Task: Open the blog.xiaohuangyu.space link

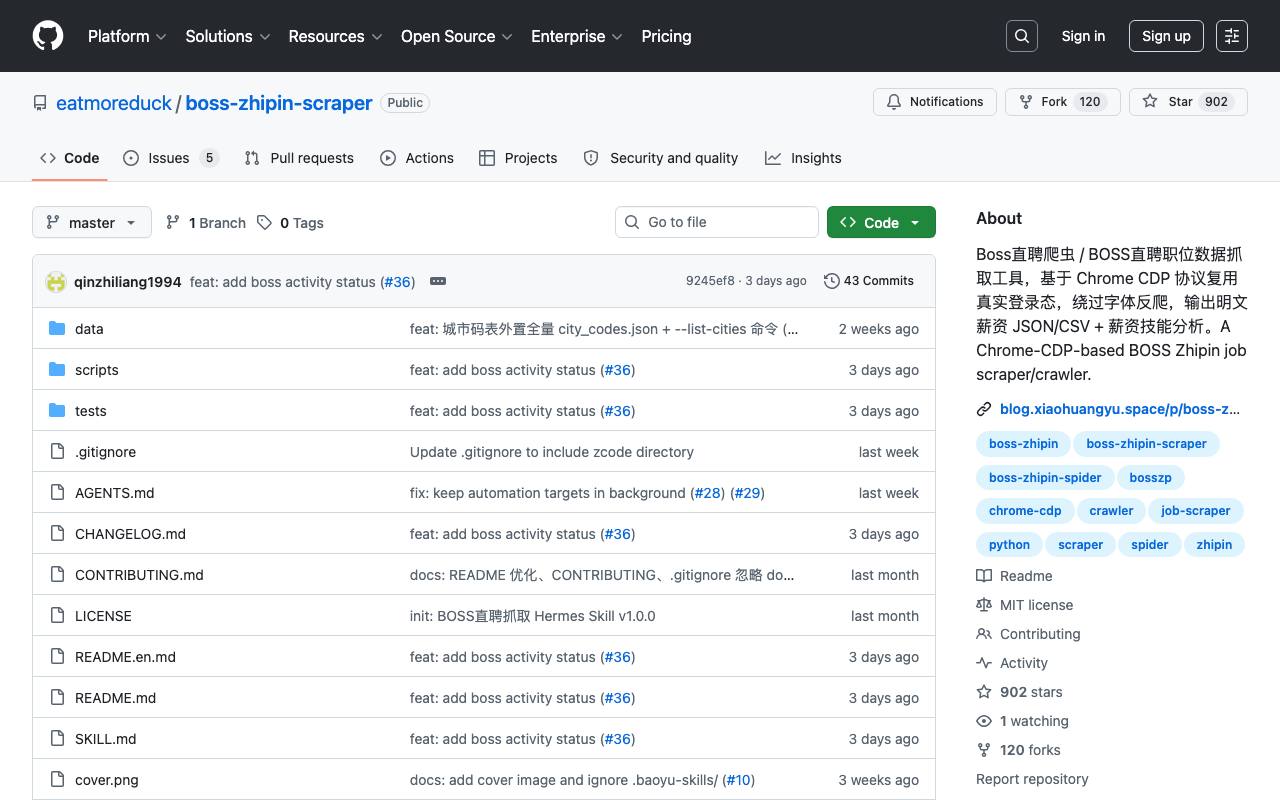Action: [x=1120, y=409]
